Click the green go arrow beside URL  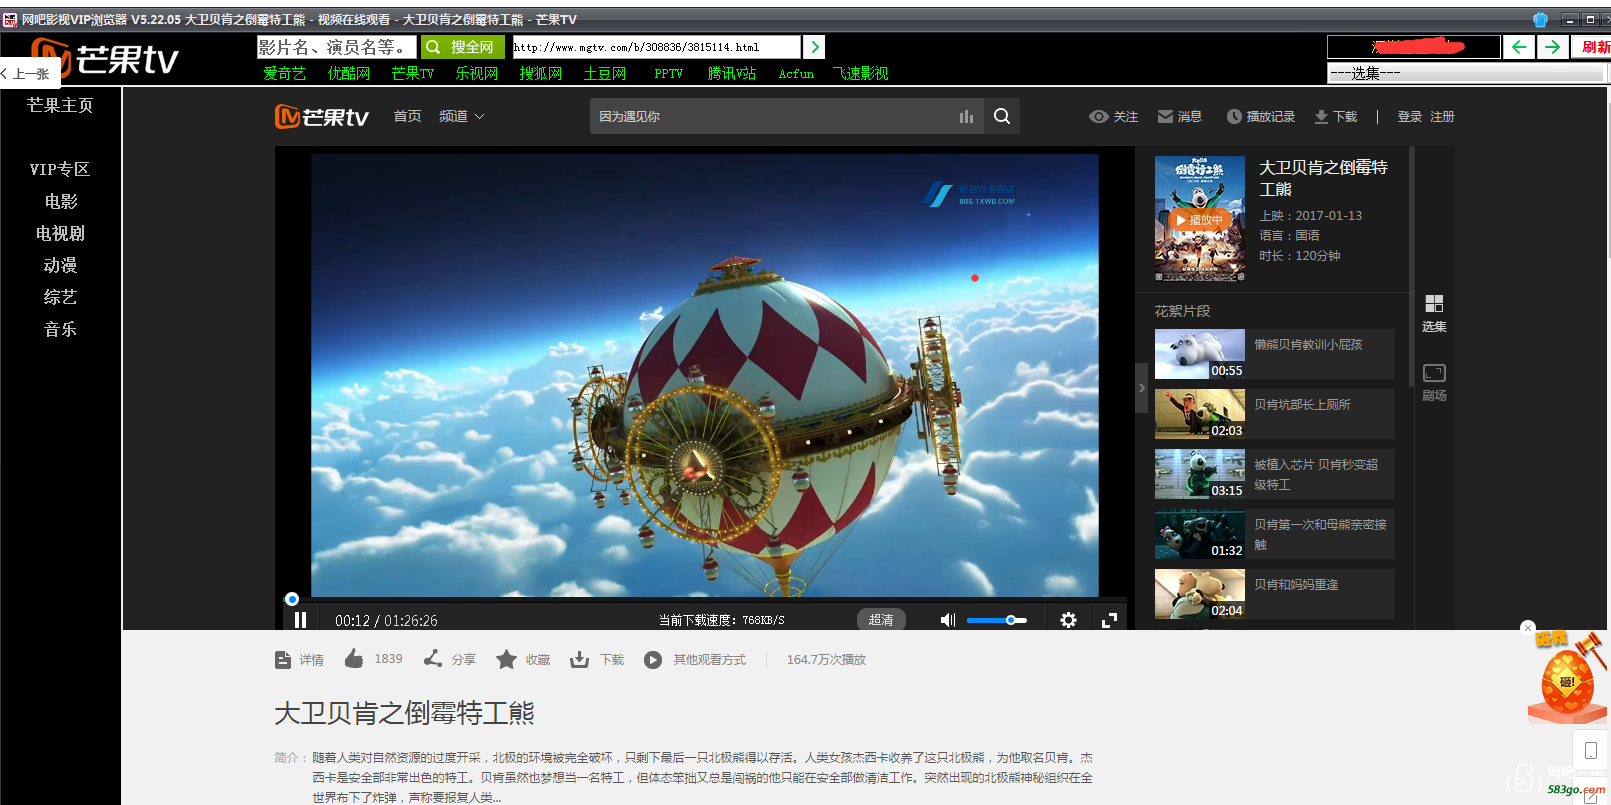(814, 47)
